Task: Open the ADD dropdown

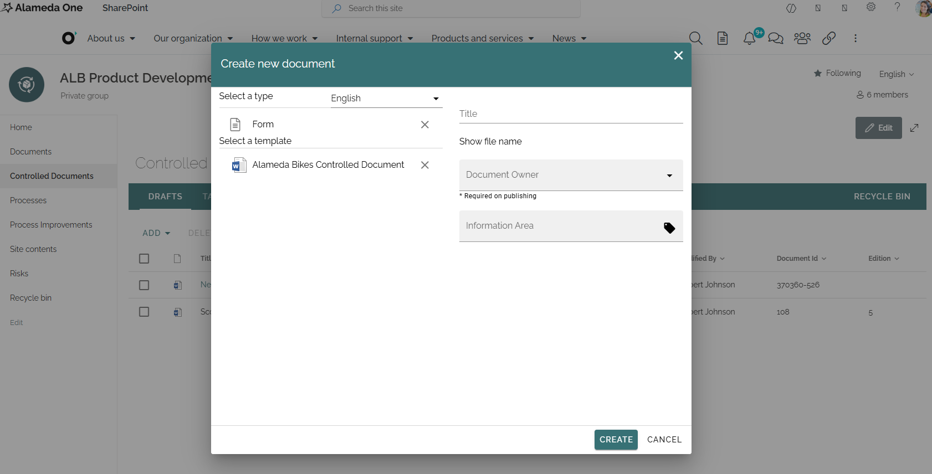Action: pos(156,233)
